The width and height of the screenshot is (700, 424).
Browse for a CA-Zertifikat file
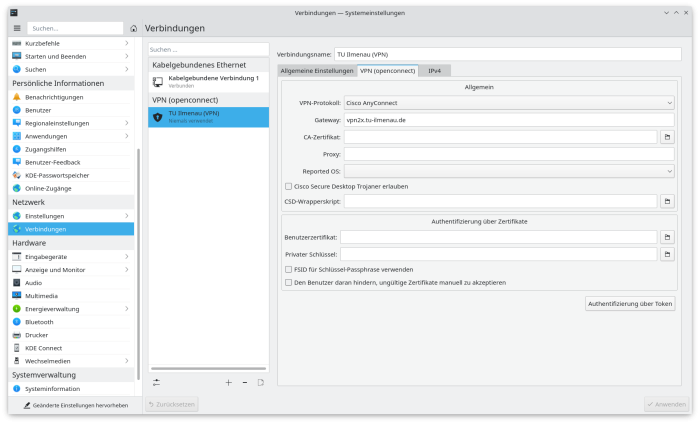coord(667,137)
